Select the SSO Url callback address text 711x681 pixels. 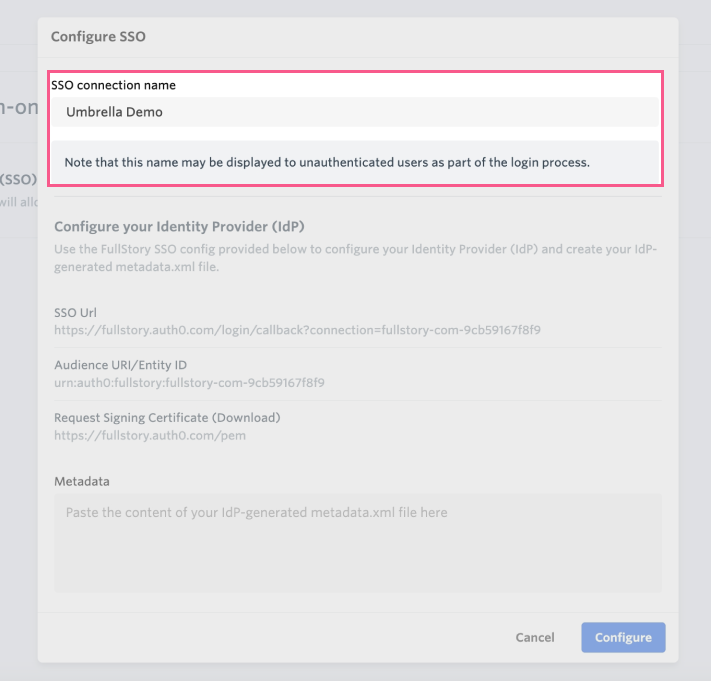coord(297,329)
